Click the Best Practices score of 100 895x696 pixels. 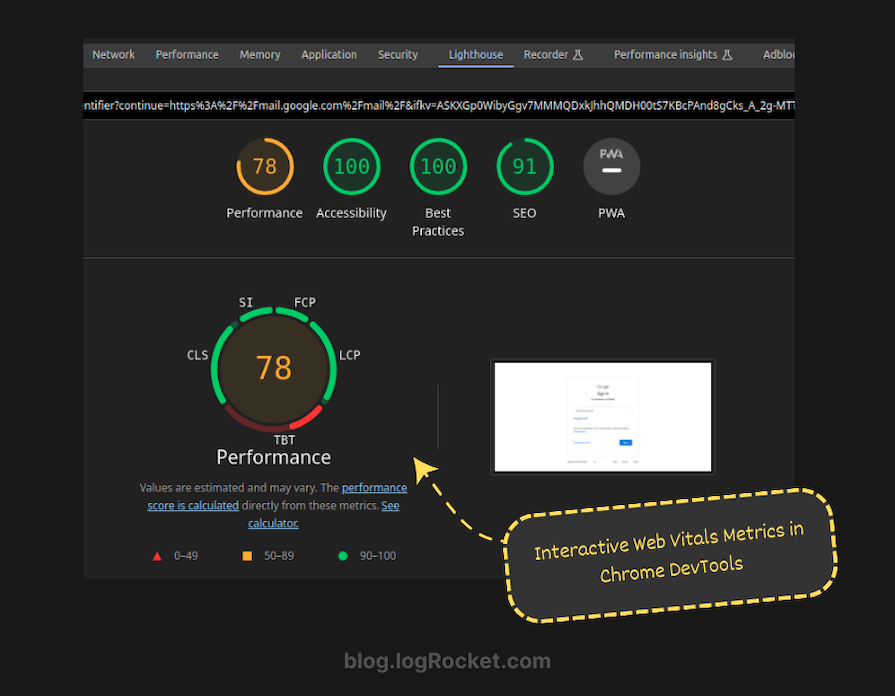point(438,166)
